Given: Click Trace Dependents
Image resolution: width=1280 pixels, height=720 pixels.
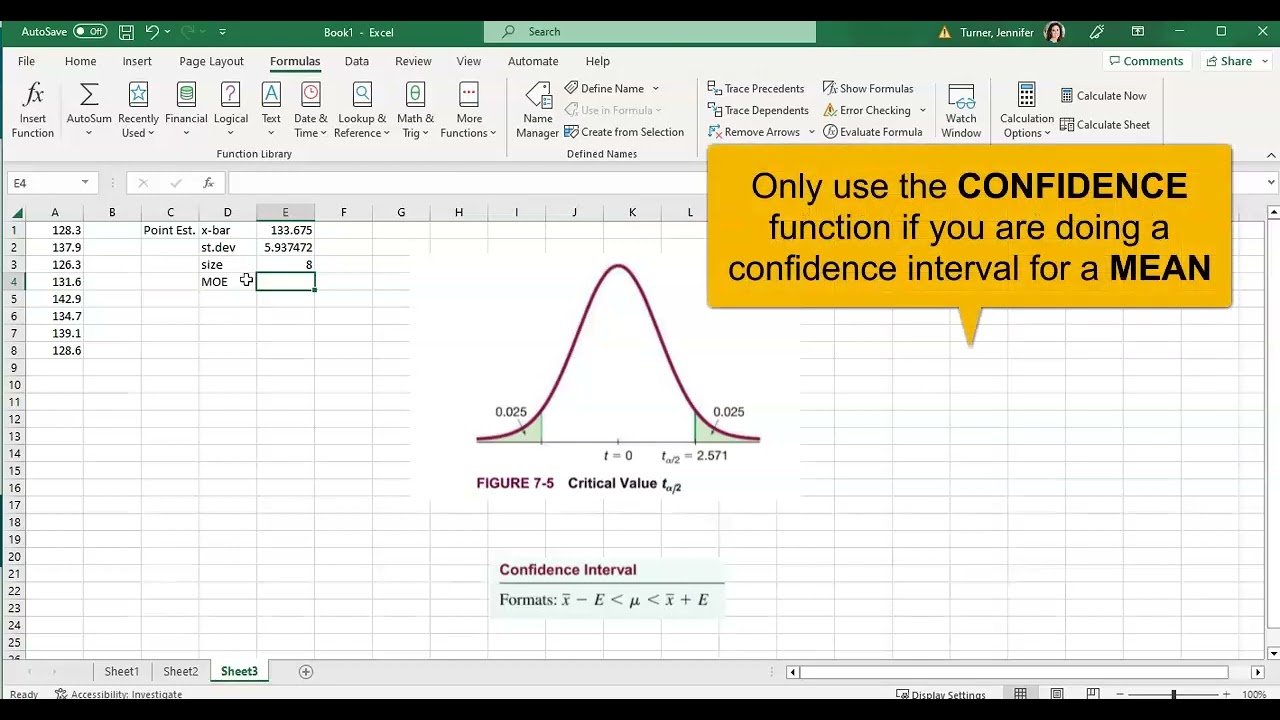Looking at the screenshot, I should click(758, 110).
